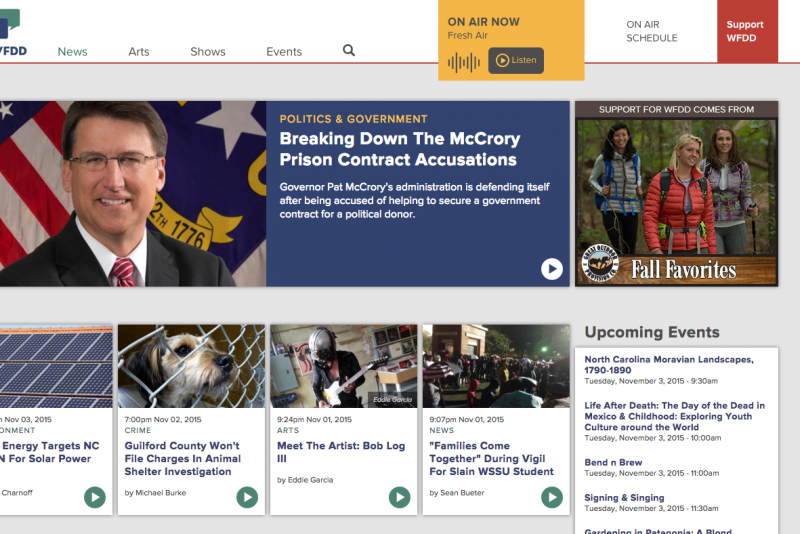View the On Air Schedule
Viewport: 800px width, 534px height.
pos(652,31)
